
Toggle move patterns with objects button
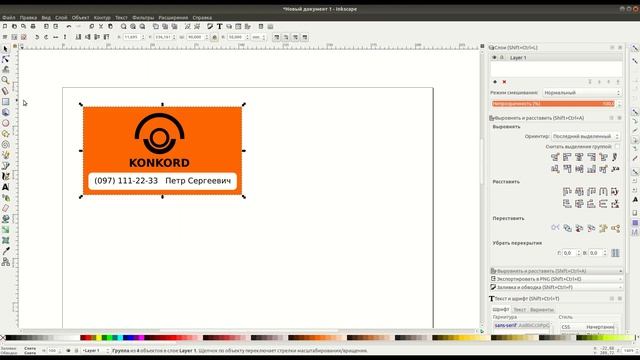(304, 37)
